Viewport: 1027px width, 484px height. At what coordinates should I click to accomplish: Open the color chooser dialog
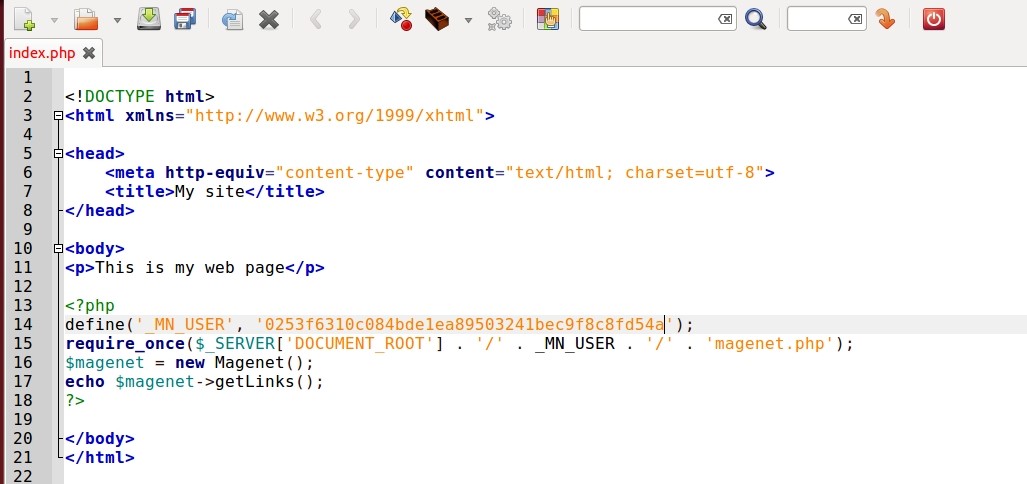tap(548, 19)
